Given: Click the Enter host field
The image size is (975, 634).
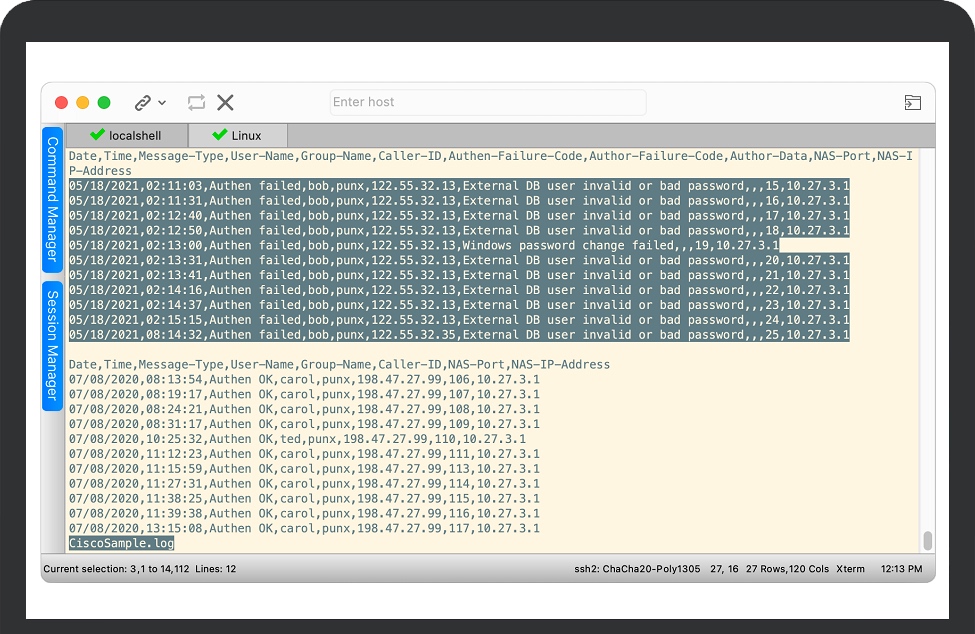Looking at the screenshot, I should point(488,102).
